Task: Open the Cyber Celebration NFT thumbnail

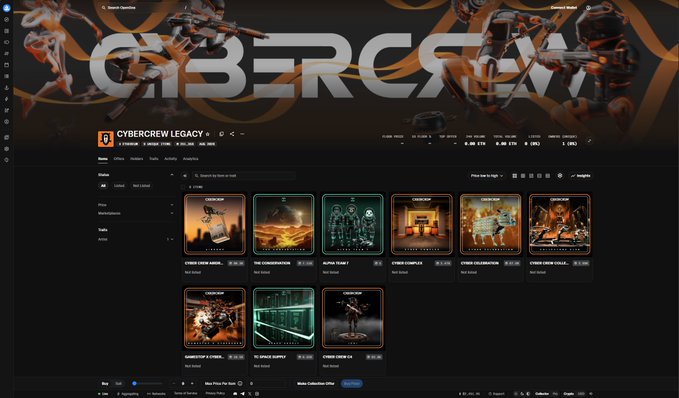Action: [491, 224]
